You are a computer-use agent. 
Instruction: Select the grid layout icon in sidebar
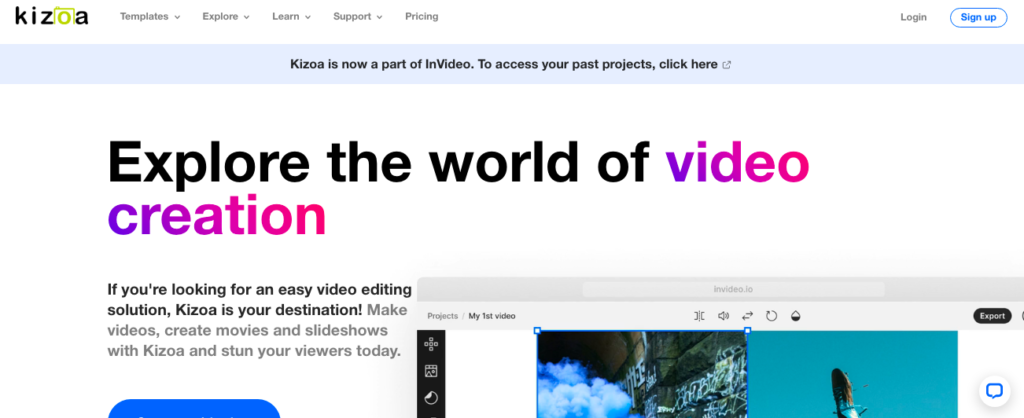[x=431, y=344]
